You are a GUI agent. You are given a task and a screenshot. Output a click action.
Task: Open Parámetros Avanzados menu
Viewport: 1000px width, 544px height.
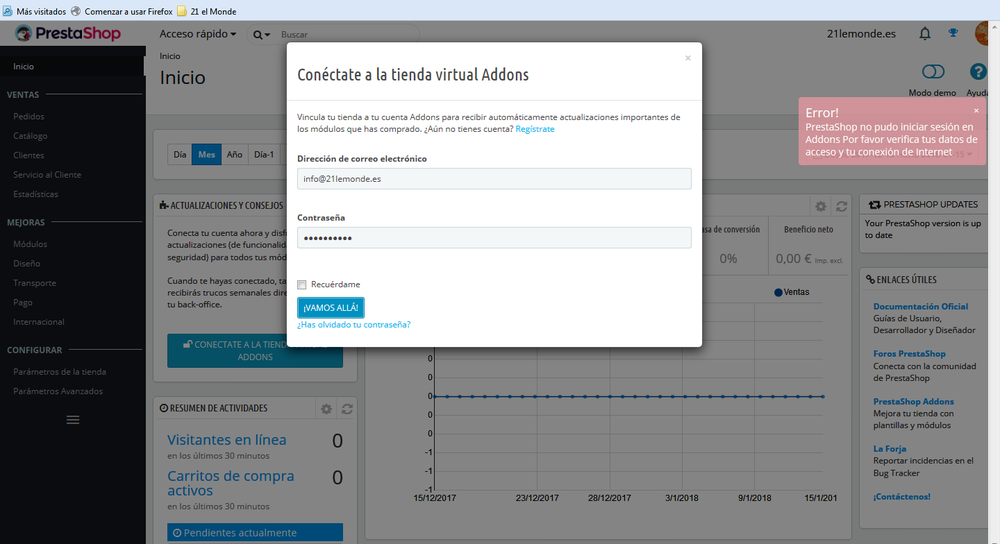click(x=58, y=391)
